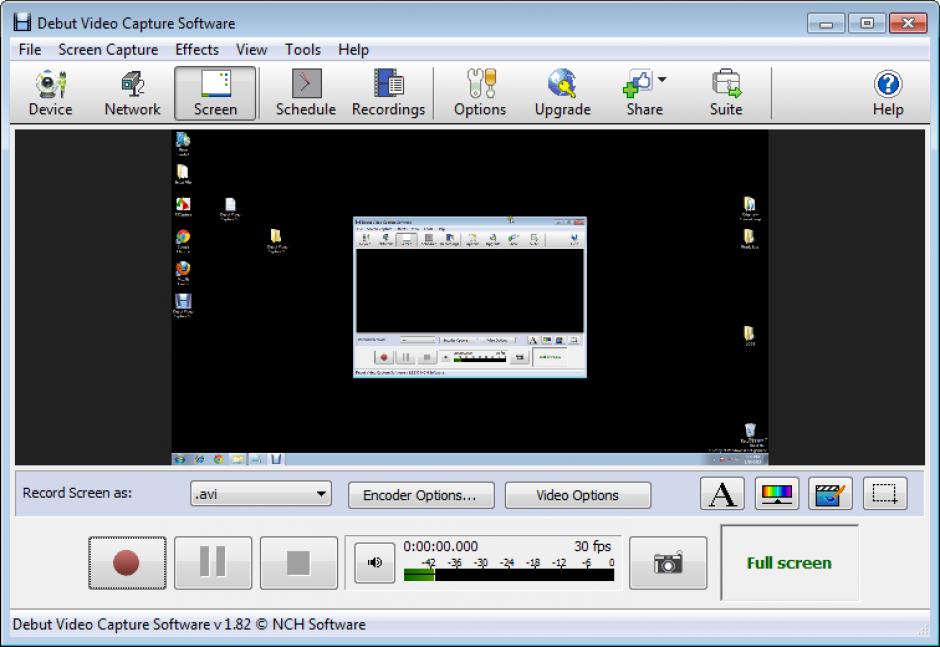Viewport: 940px width, 647px height.
Task: Open the text caption overlay tool
Action: coord(721,494)
